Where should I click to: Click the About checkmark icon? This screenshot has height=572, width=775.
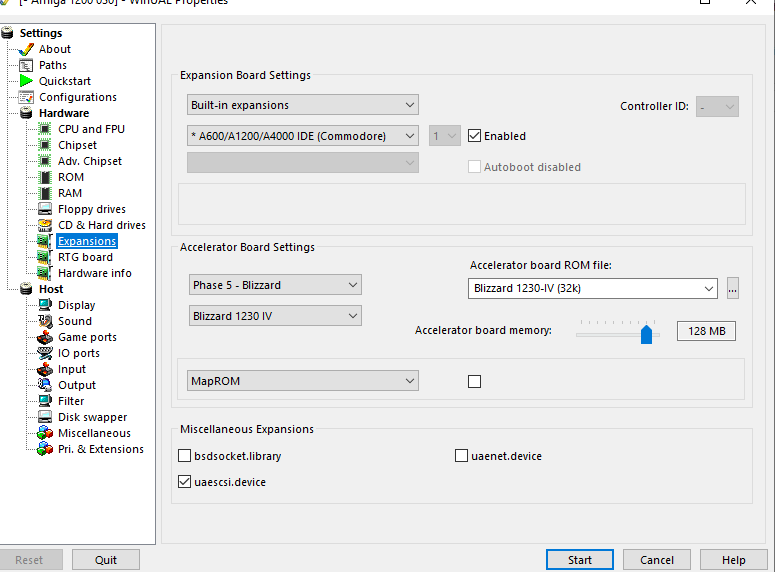[26, 49]
